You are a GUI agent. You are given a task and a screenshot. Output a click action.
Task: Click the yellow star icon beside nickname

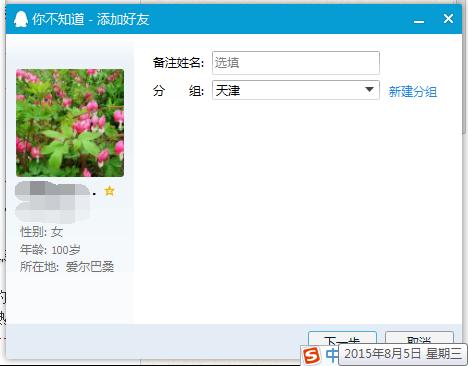click(x=109, y=191)
